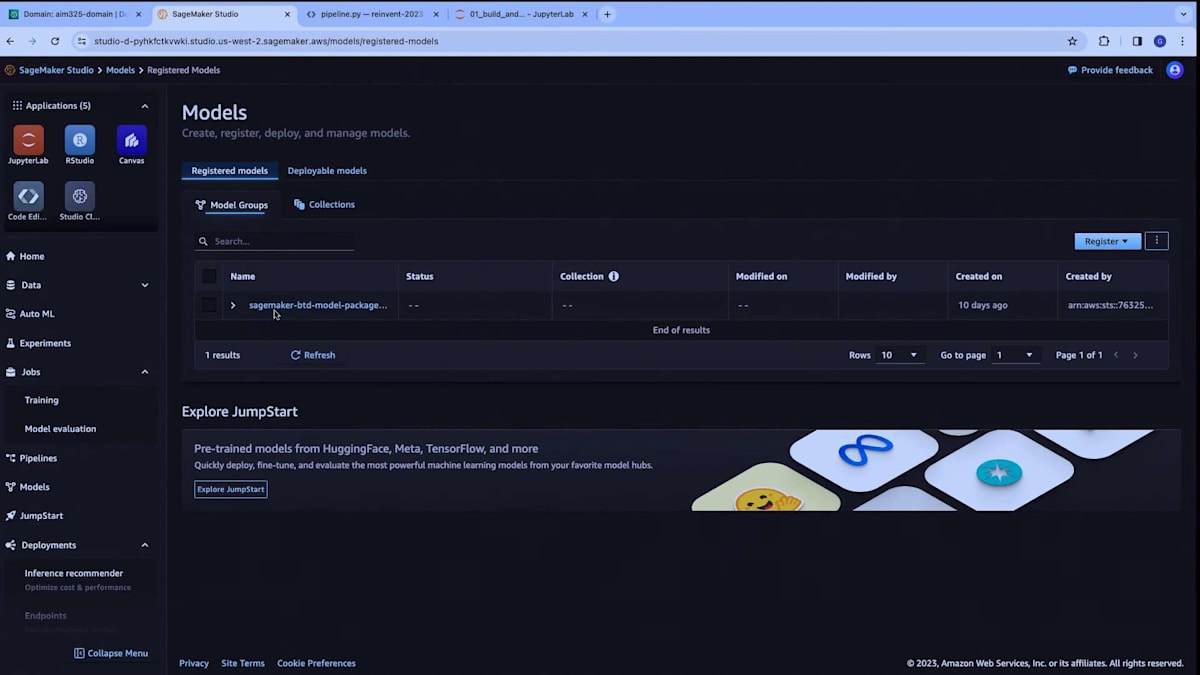Bookmark this page with the star icon
Screen dimensions: 1200x675
tap(1073, 41)
